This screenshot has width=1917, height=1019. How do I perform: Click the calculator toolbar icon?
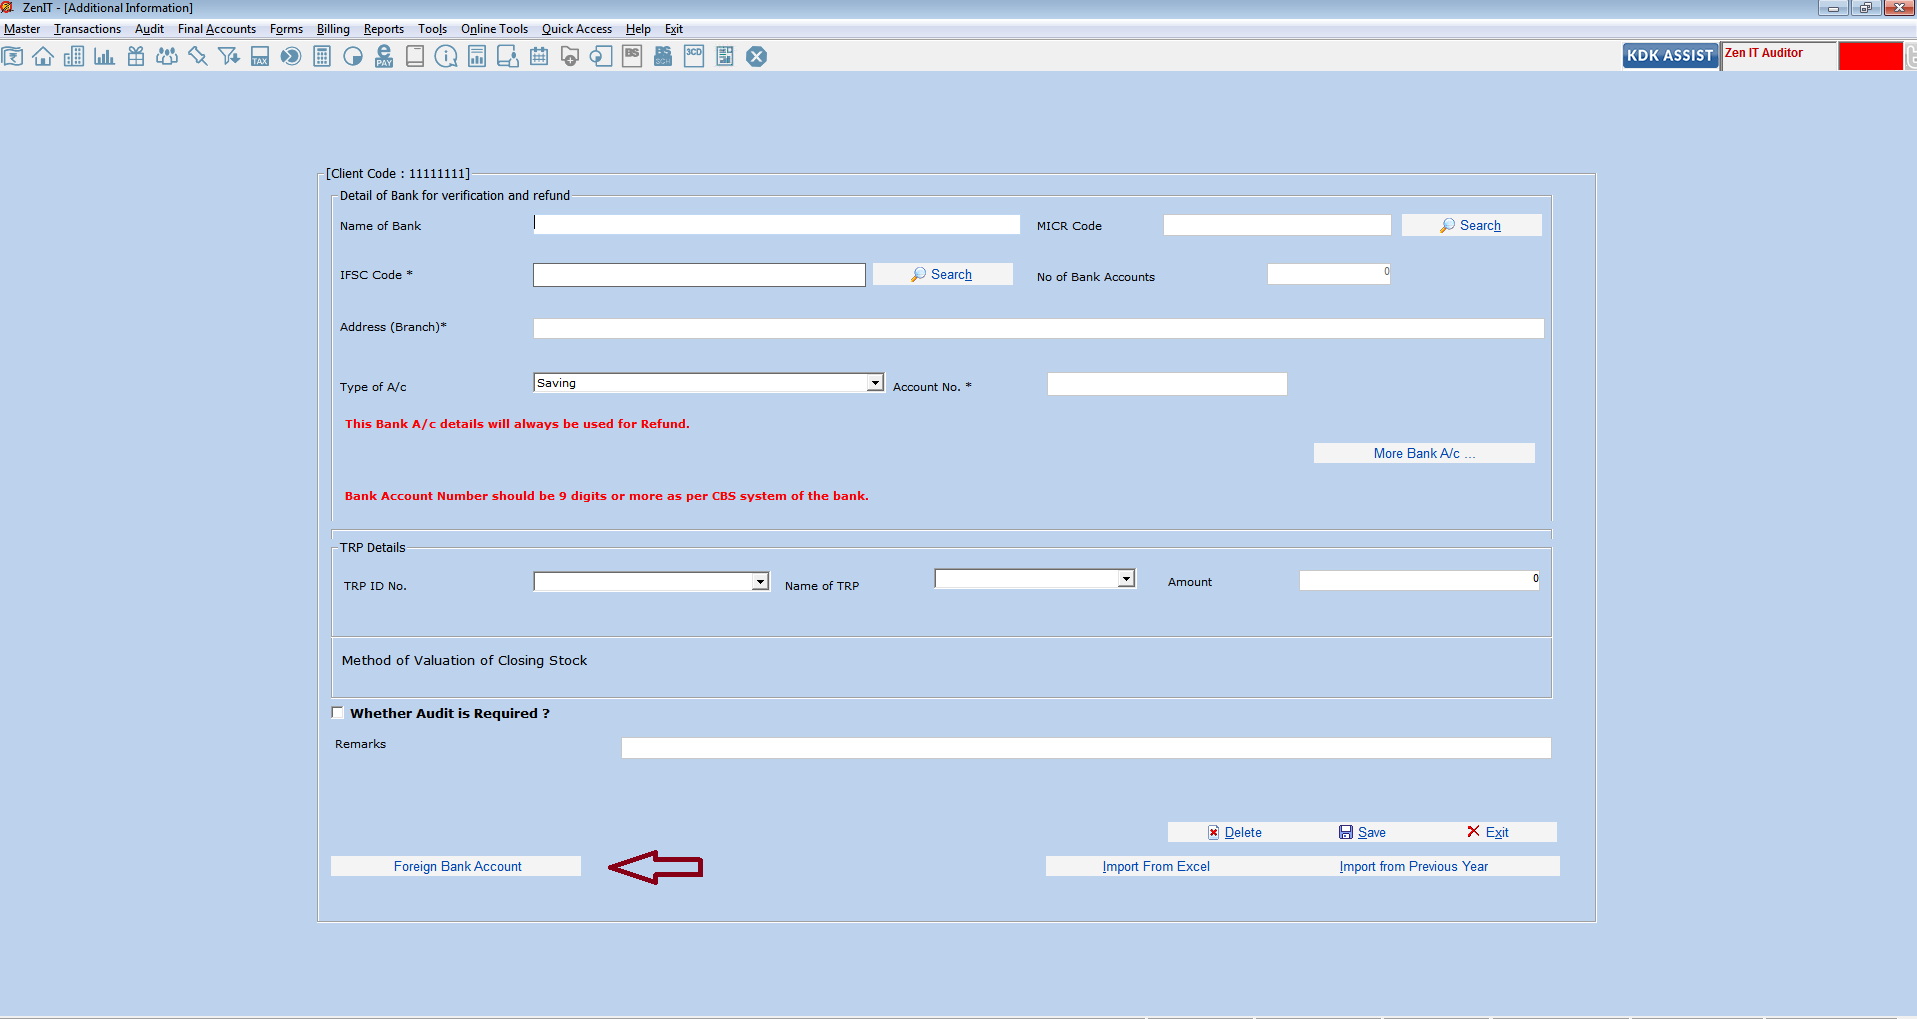coord(322,57)
